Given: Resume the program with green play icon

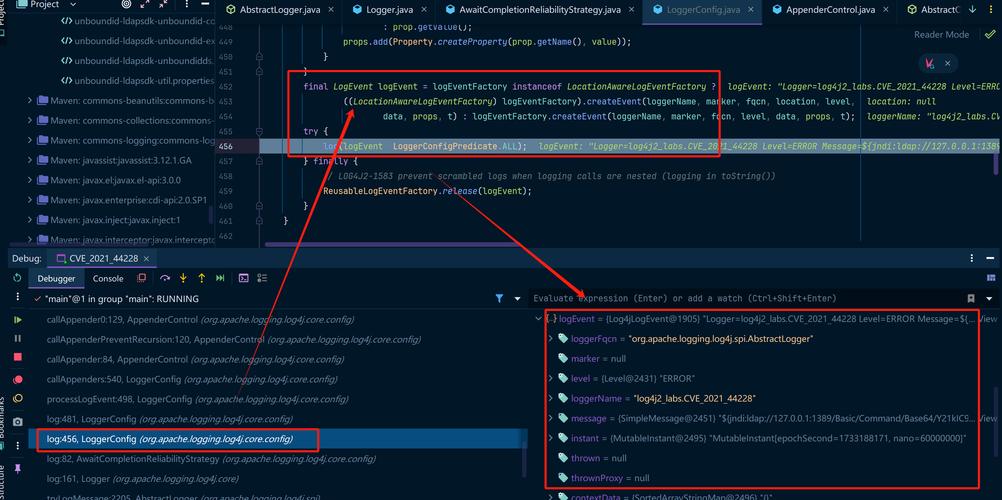Looking at the screenshot, I should [17, 319].
